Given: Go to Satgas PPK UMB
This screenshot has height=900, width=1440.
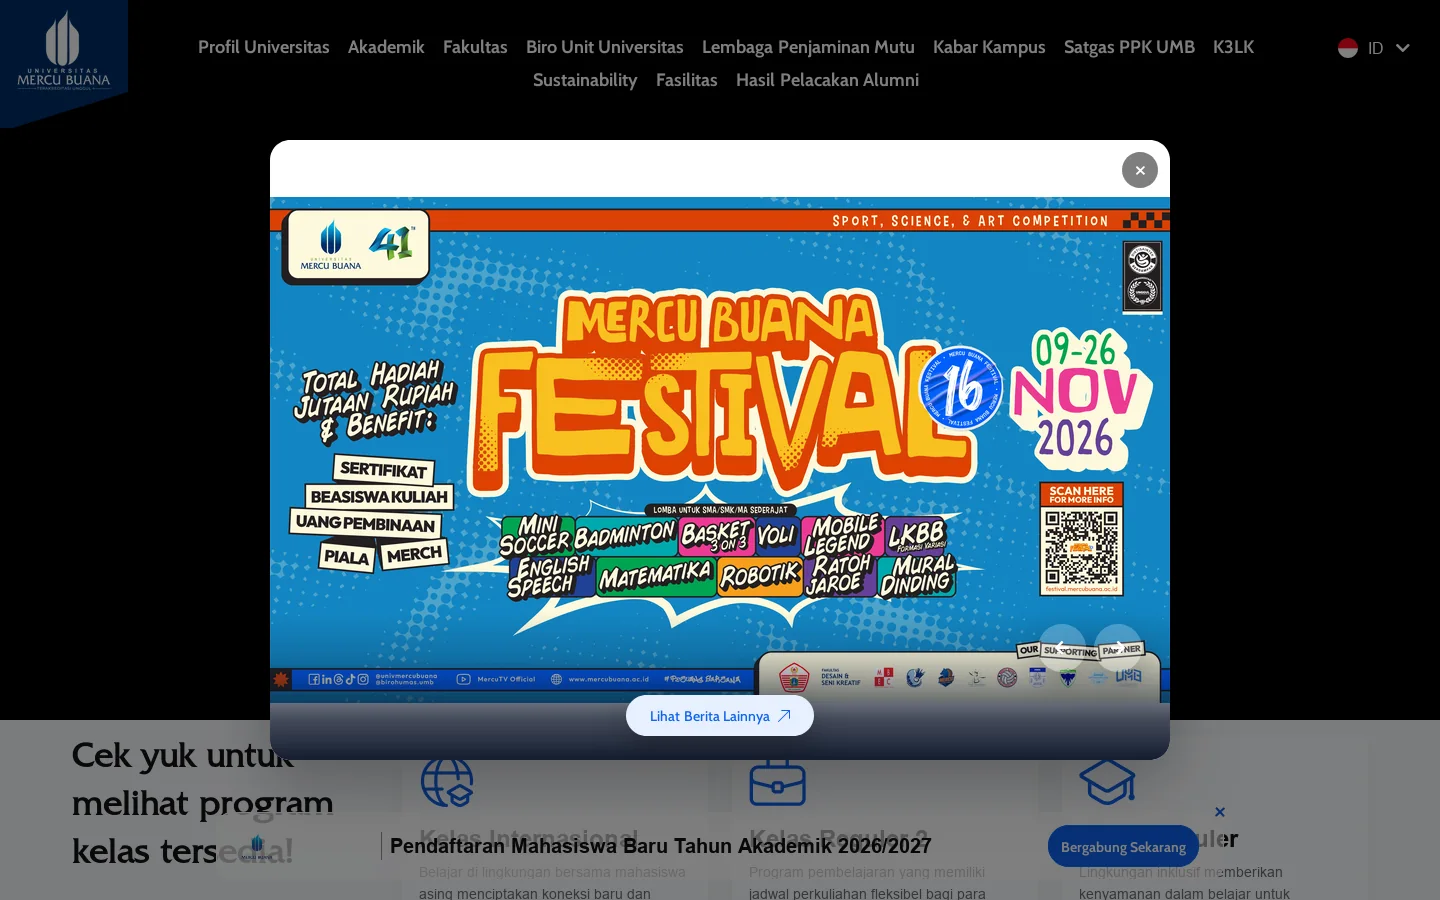Looking at the screenshot, I should (1129, 47).
